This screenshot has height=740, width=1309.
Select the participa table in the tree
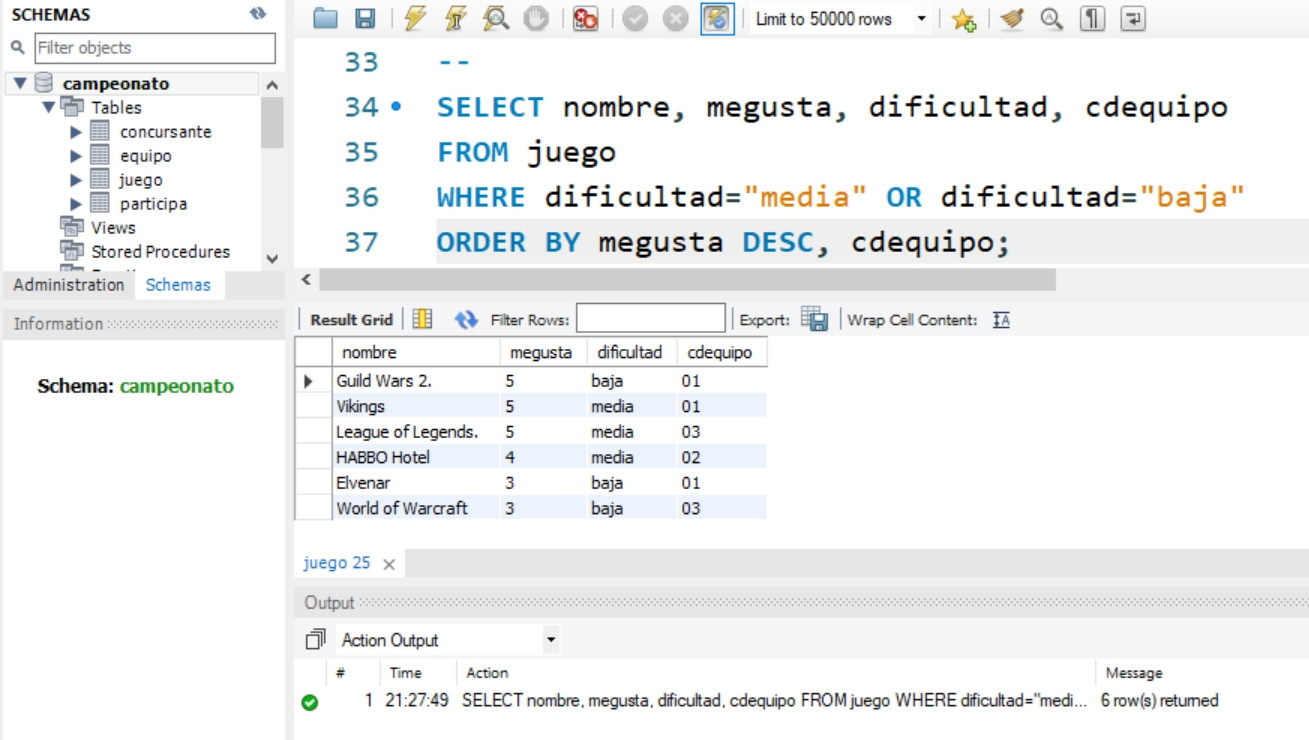153,204
